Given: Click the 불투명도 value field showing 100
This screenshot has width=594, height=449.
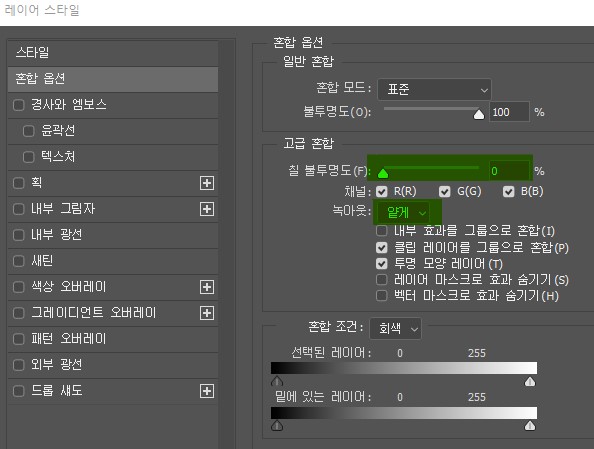Looking at the screenshot, I should (x=509, y=112).
